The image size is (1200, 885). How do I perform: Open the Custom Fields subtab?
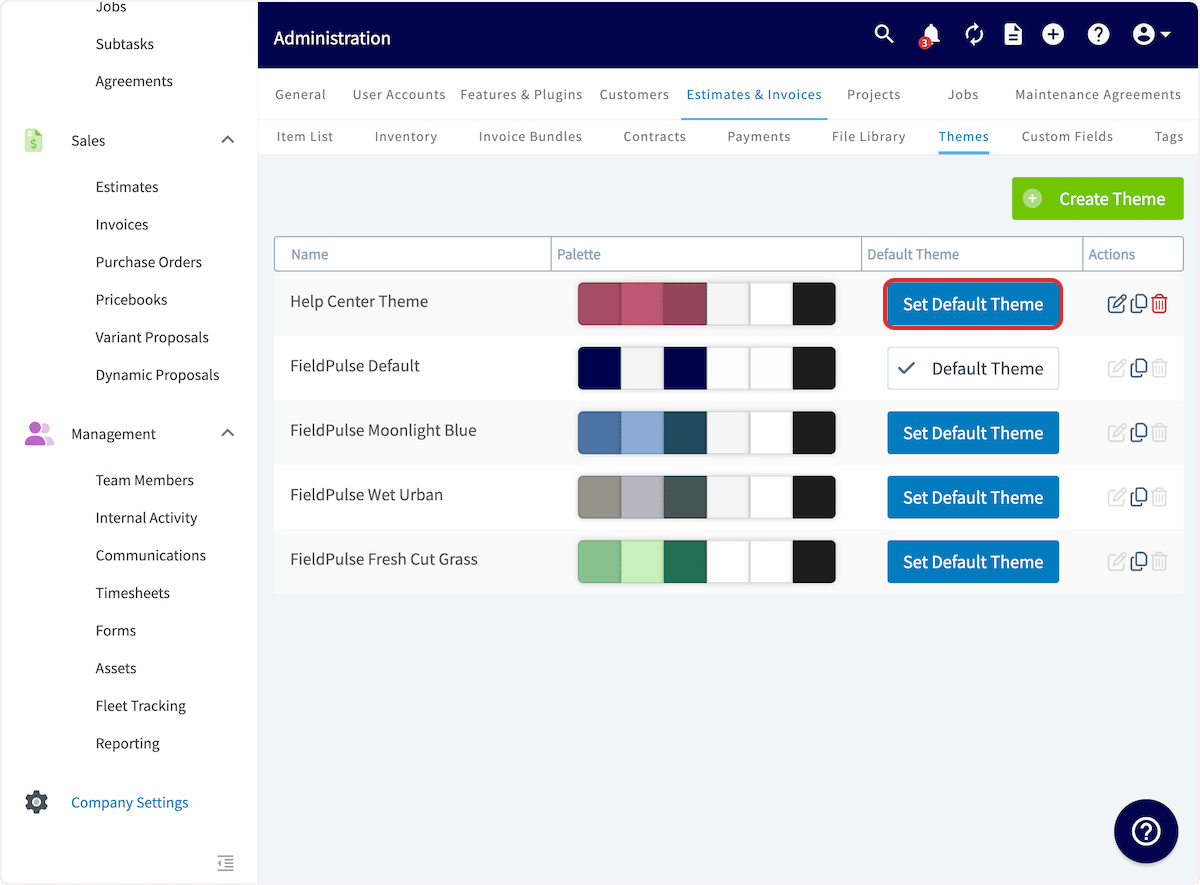1067,136
